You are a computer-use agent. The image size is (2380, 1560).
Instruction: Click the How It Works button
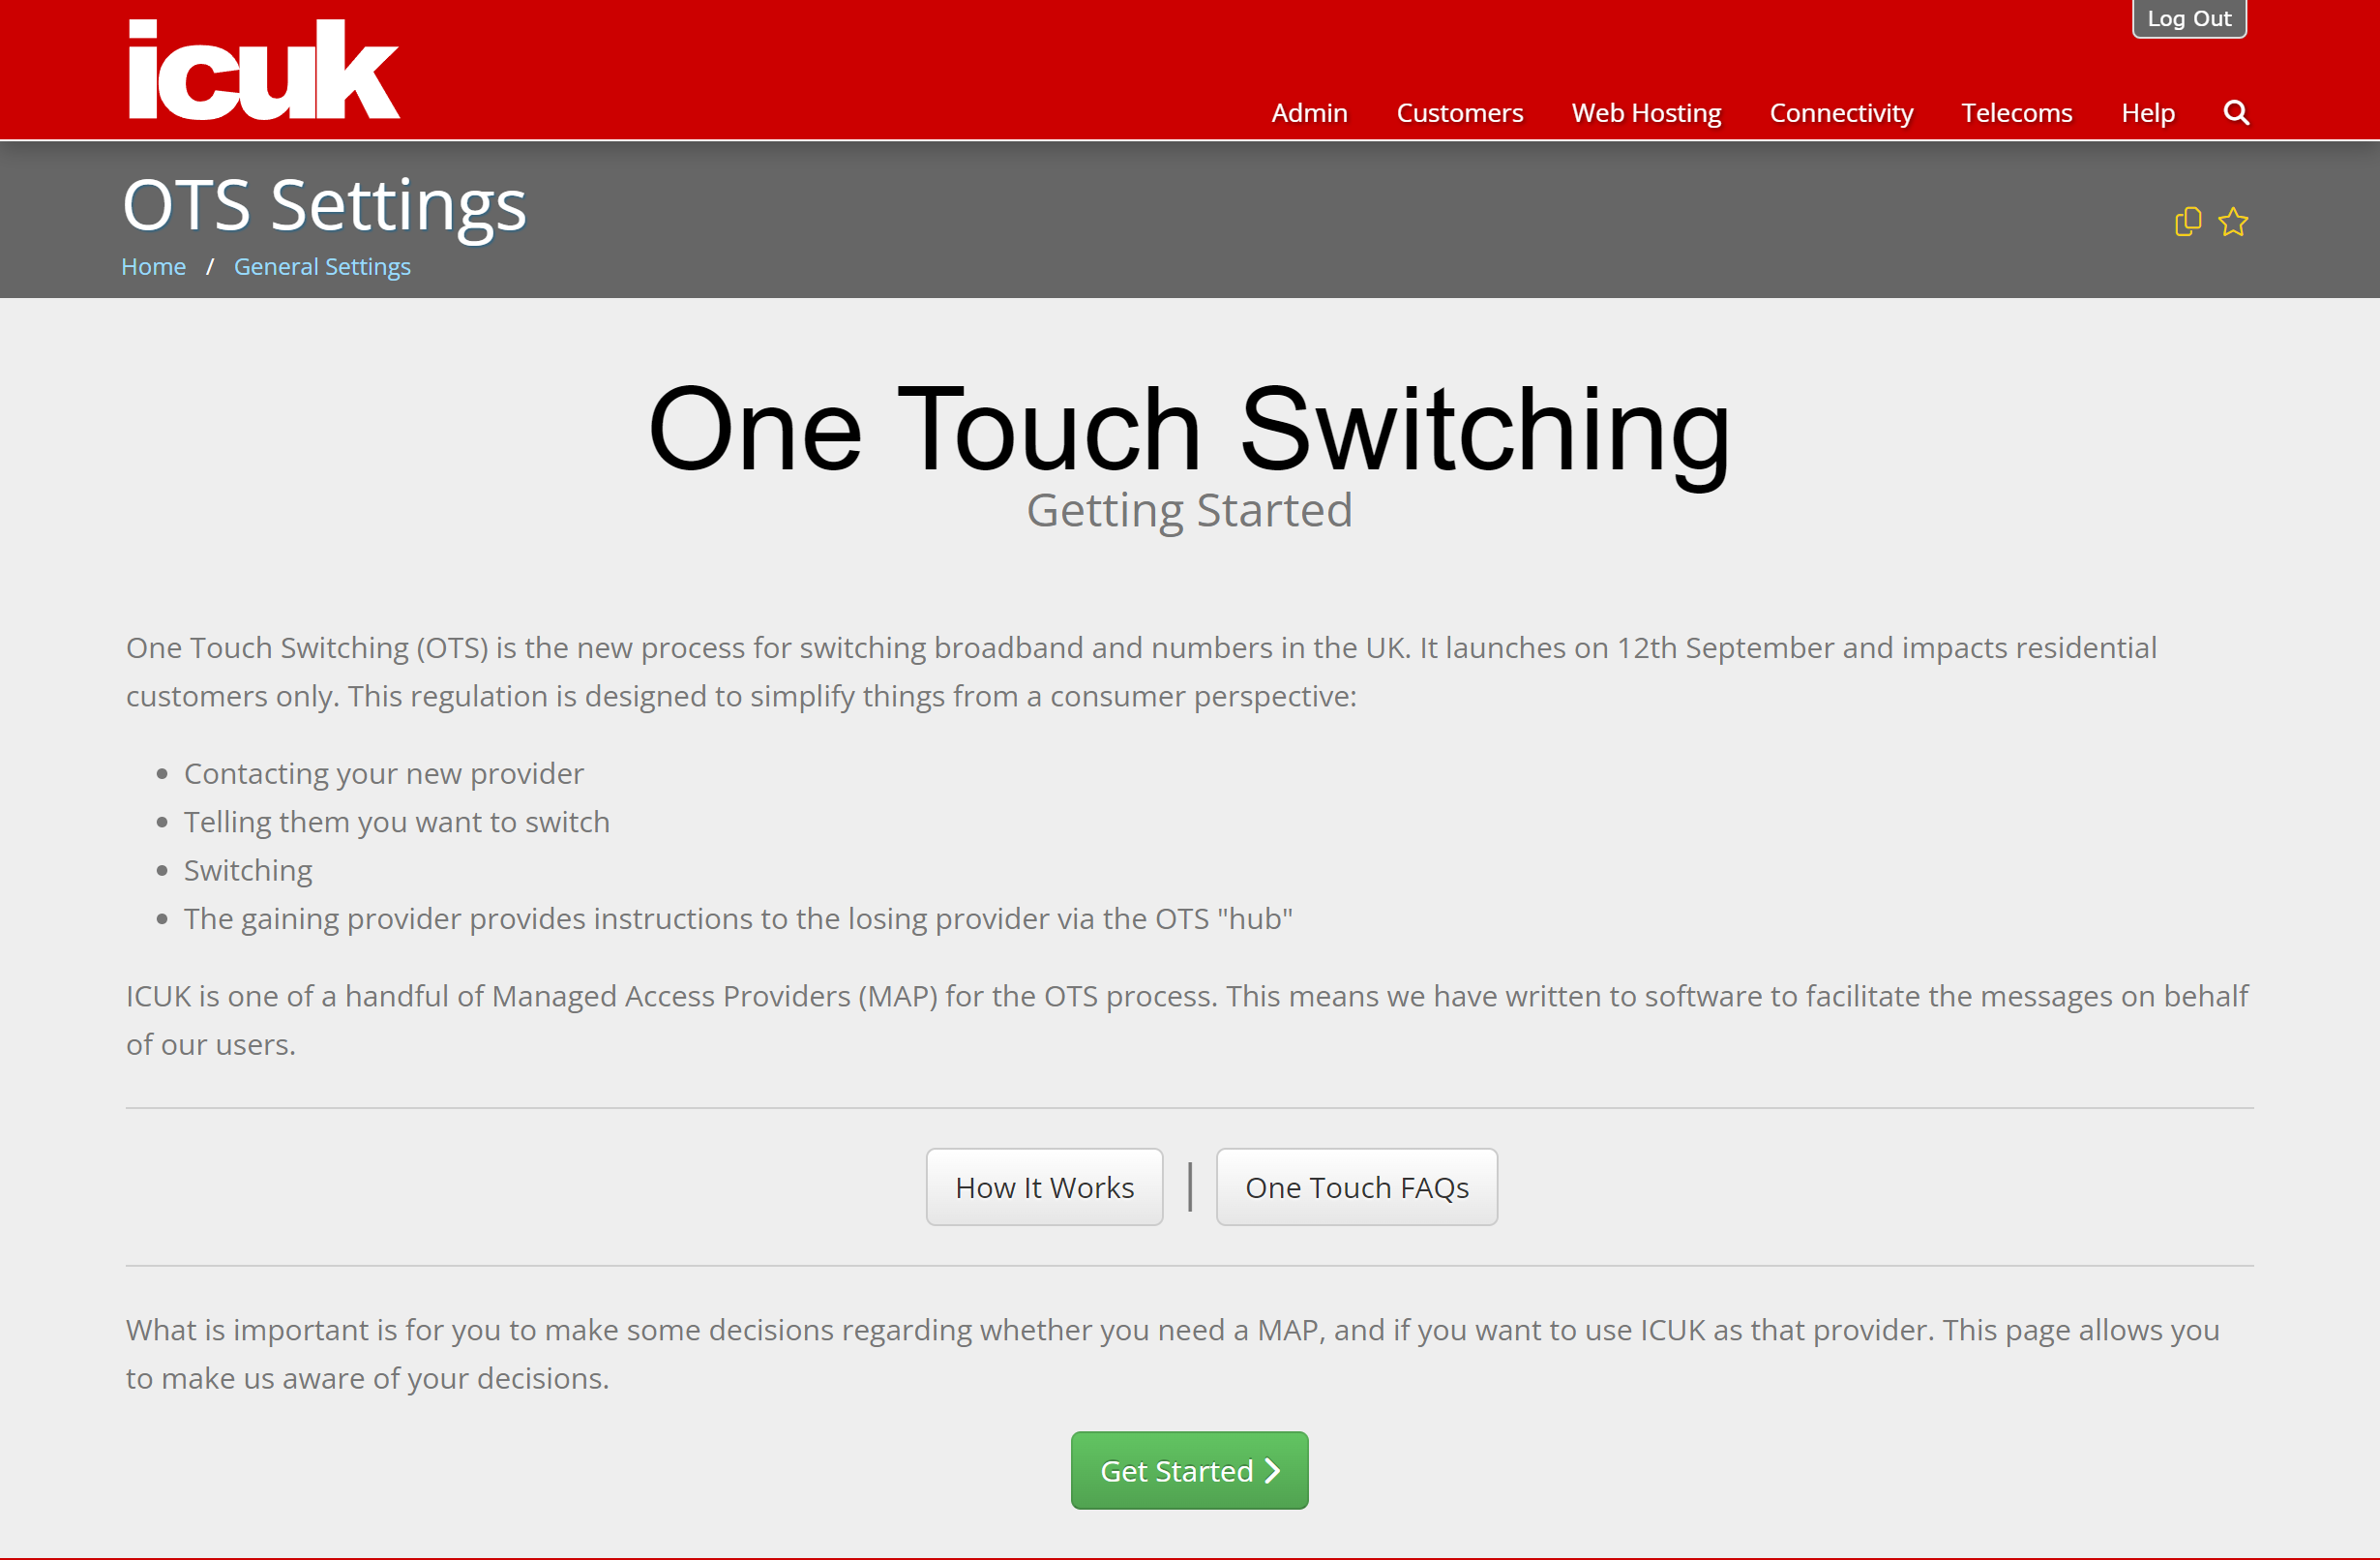click(1044, 1186)
